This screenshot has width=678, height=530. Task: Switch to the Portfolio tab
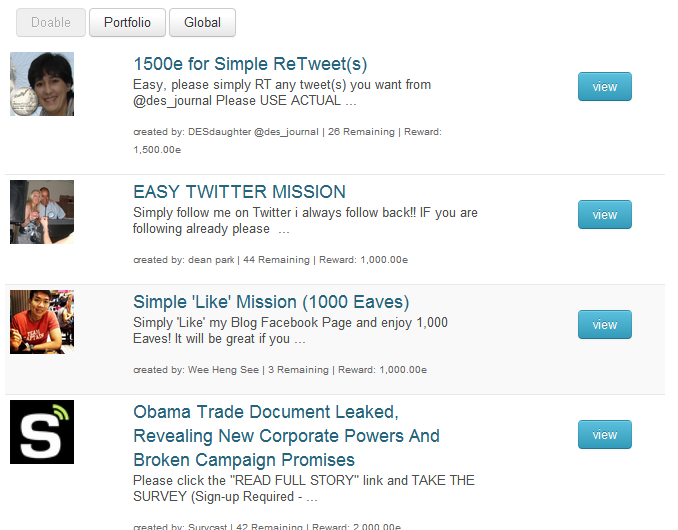127,22
